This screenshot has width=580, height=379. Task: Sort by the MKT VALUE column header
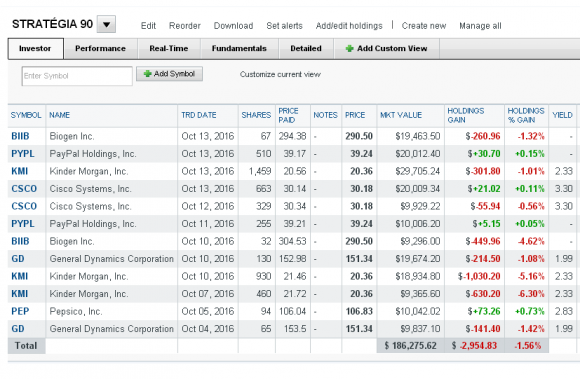coord(401,115)
